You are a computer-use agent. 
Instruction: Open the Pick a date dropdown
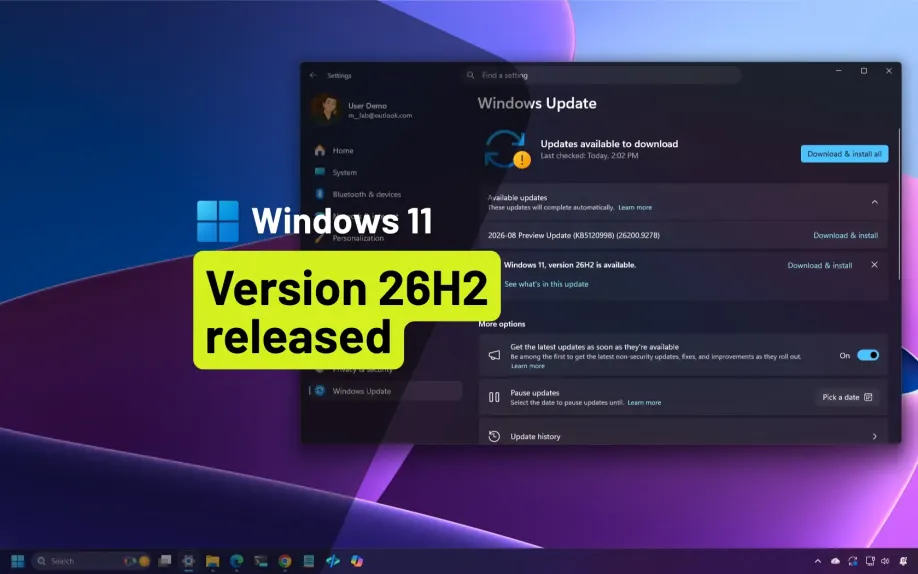pos(847,397)
